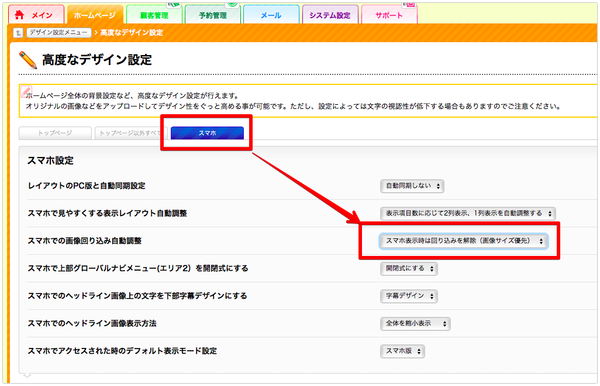Open the 顧客管理 tab

154,15
